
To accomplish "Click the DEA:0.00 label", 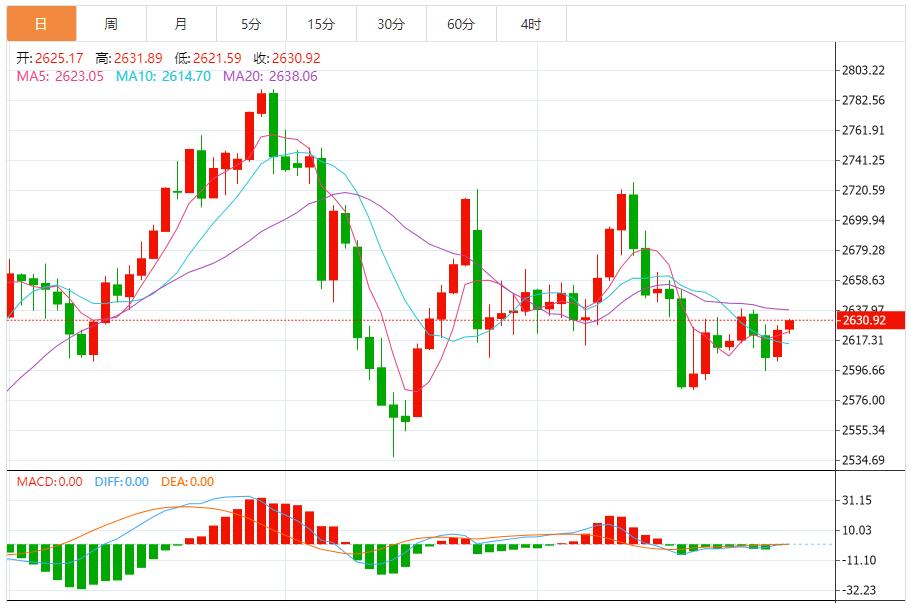I will [188, 482].
